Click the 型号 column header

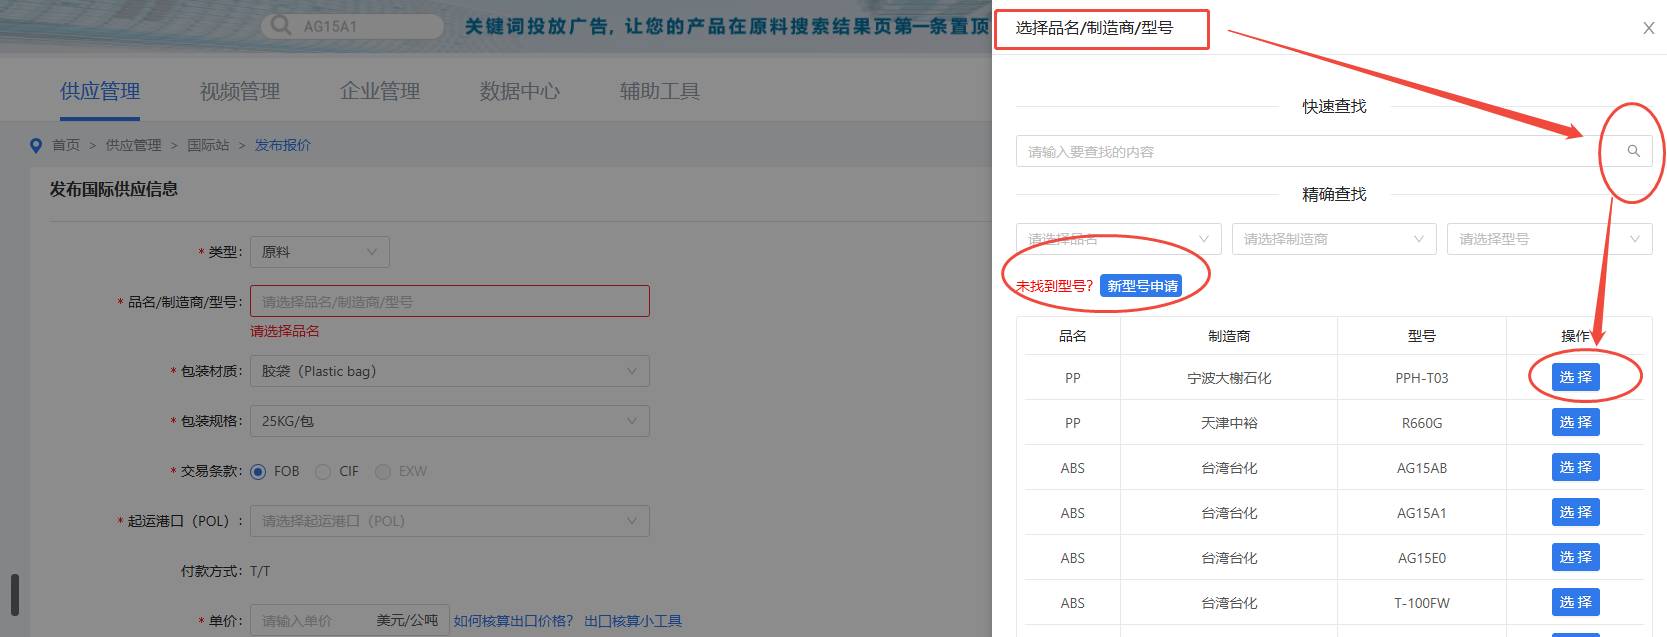coord(1422,336)
